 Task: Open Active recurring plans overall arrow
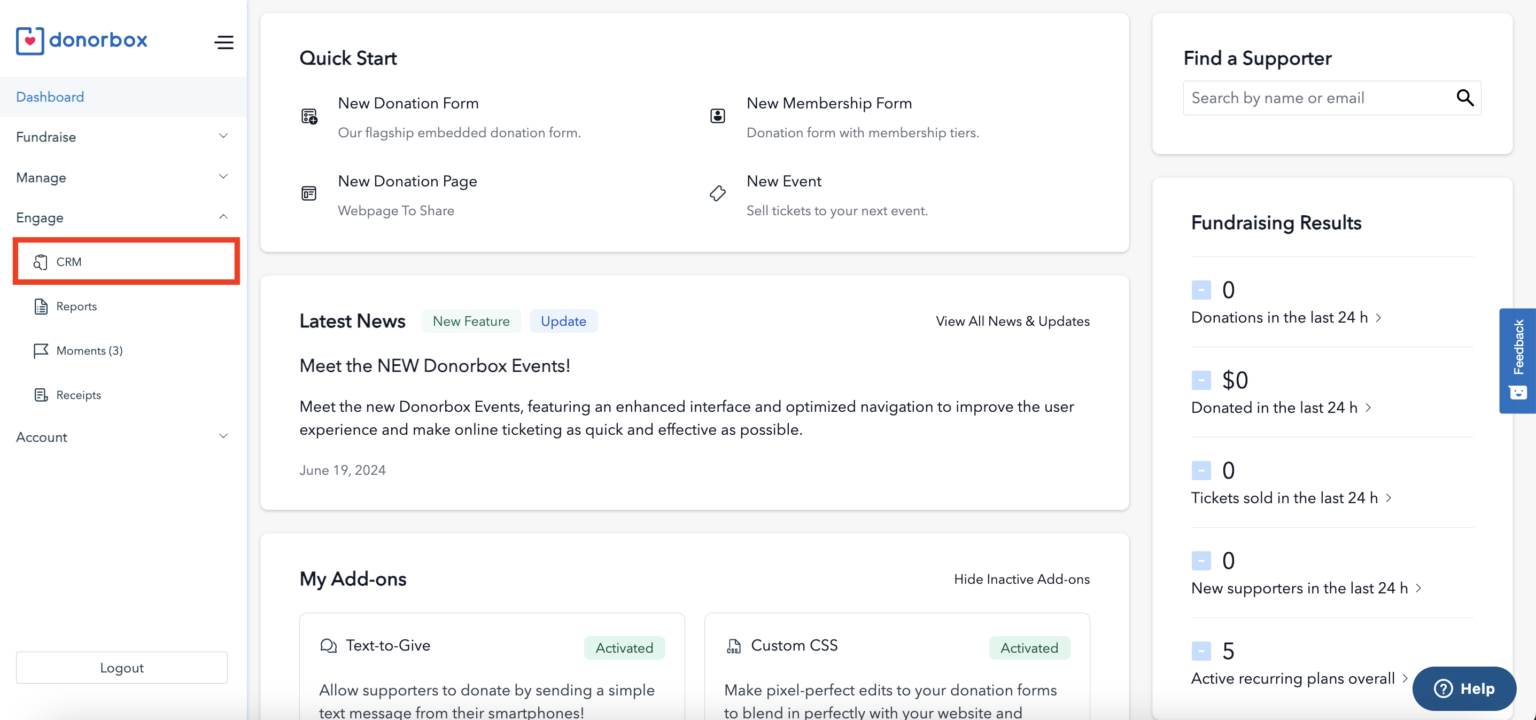click(1405, 678)
